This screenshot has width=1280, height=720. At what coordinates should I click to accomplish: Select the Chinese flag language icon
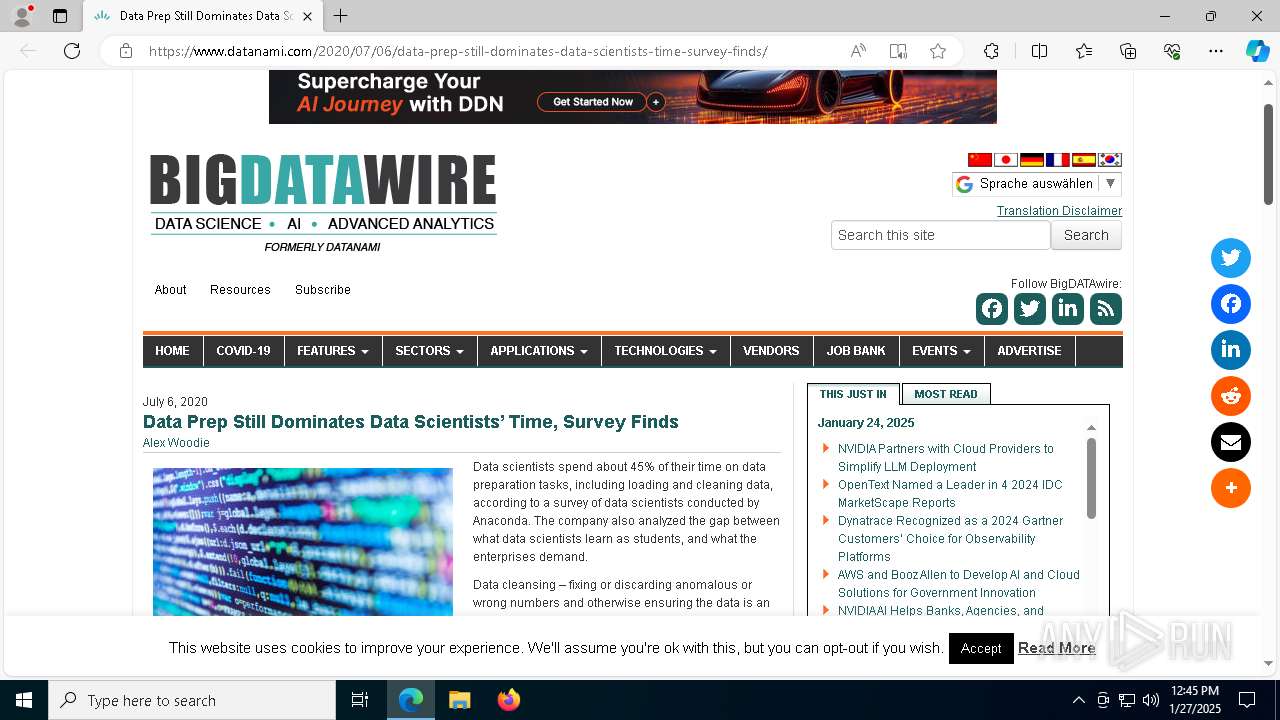[980, 160]
